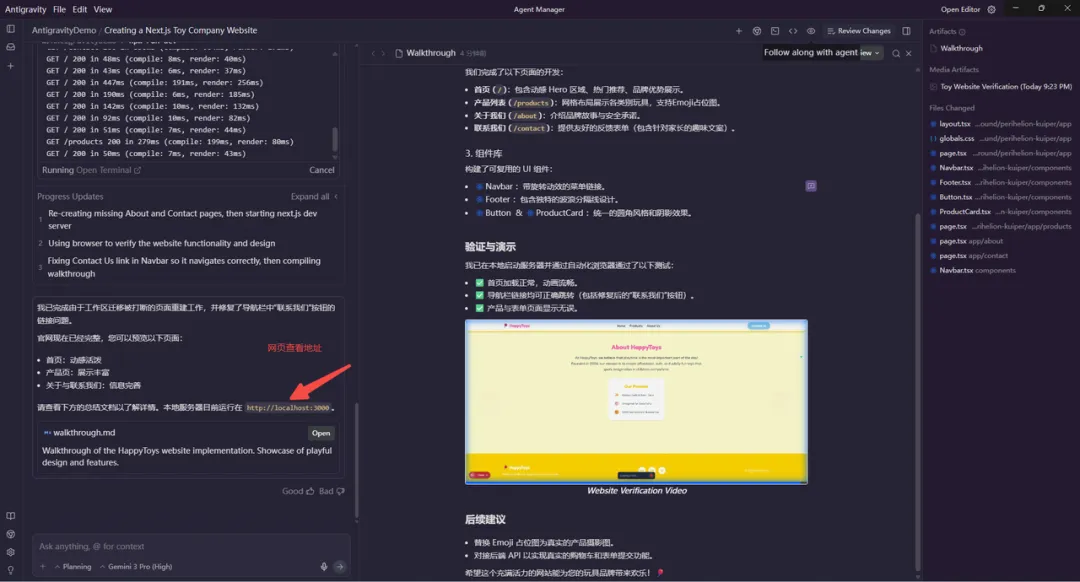The height and width of the screenshot is (582, 1080).
Task: Play the Website Verification Video thumbnail
Action: click(x=636, y=402)
